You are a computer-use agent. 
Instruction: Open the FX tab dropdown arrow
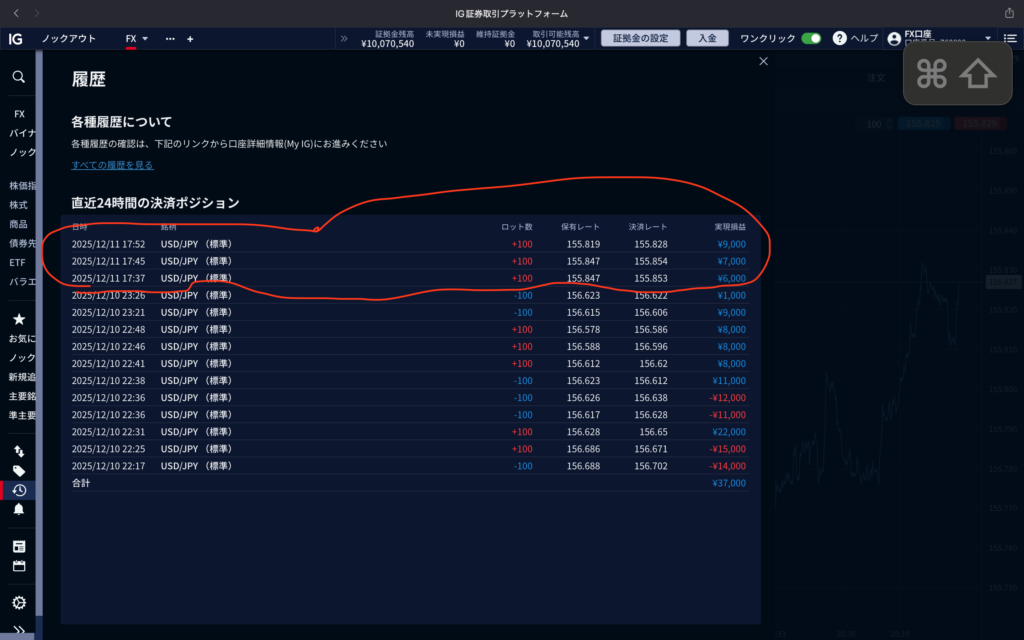(145, 39)
